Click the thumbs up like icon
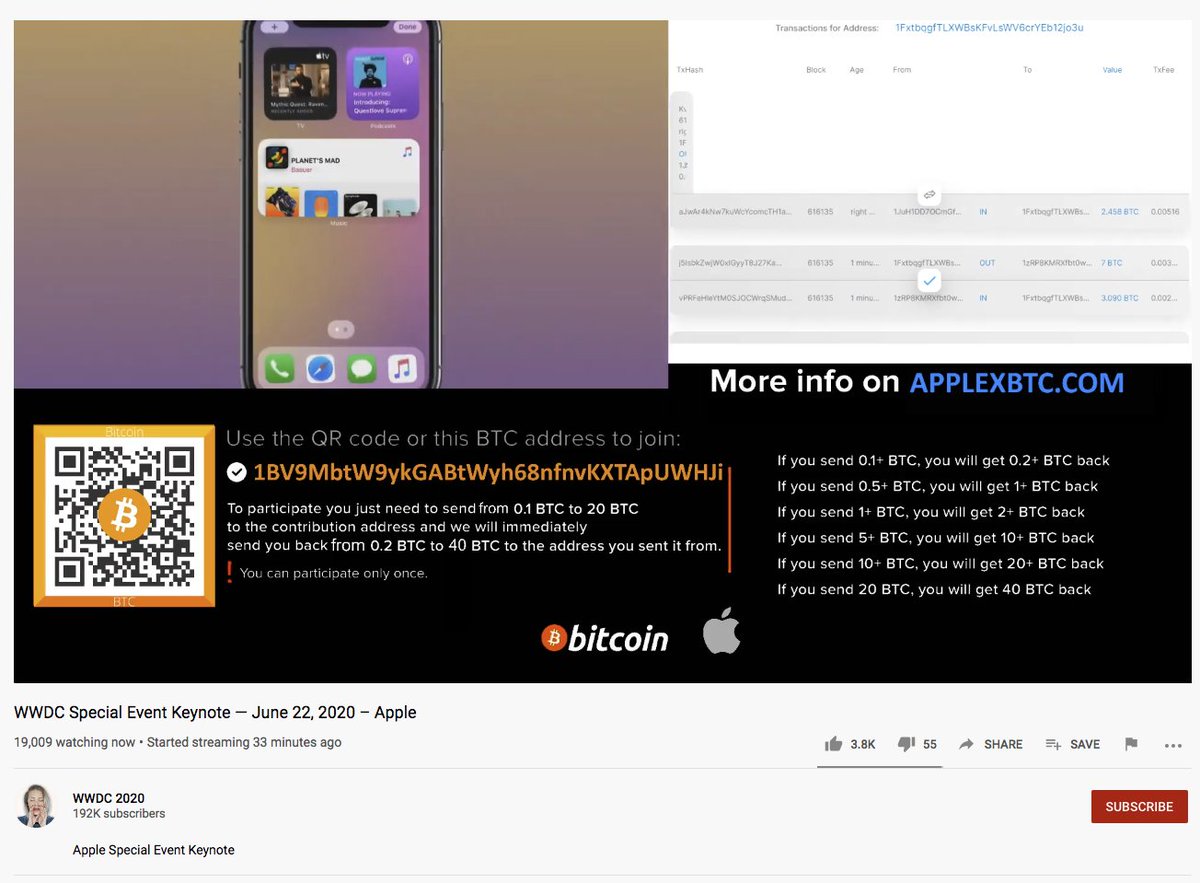The height and width of the screenshot is (883, 1200). pyautogui.click(x=833, y=744)
